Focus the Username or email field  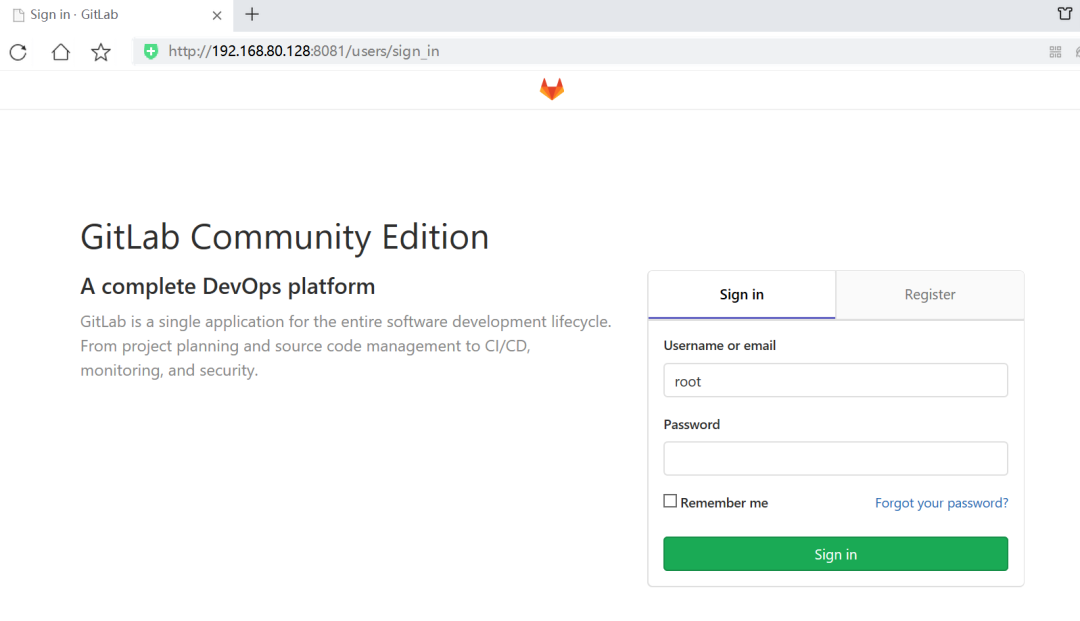tap(835, 380)
